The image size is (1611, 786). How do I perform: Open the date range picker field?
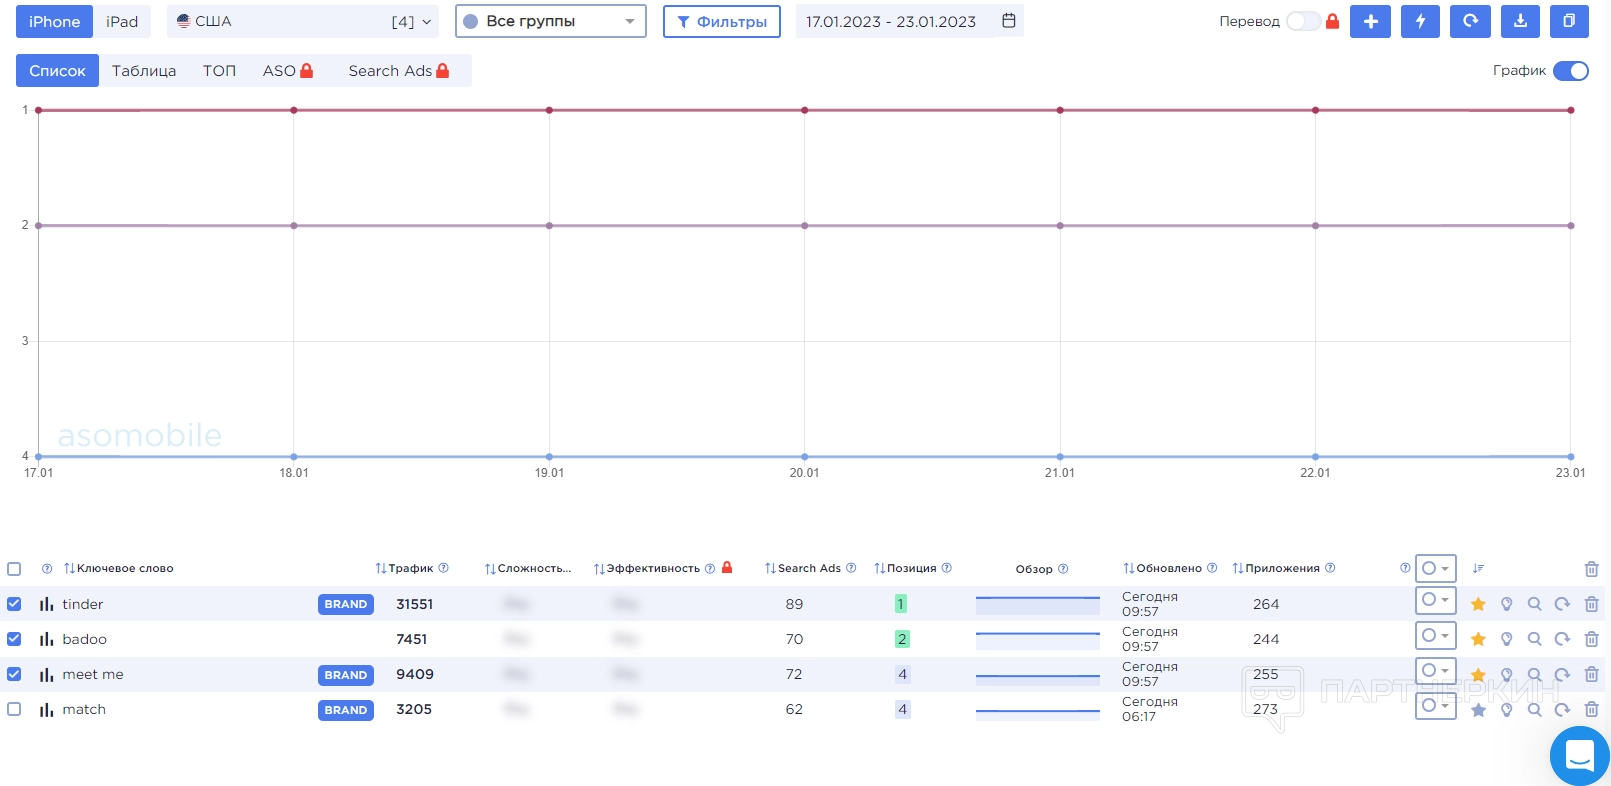[x=909, y=21]
